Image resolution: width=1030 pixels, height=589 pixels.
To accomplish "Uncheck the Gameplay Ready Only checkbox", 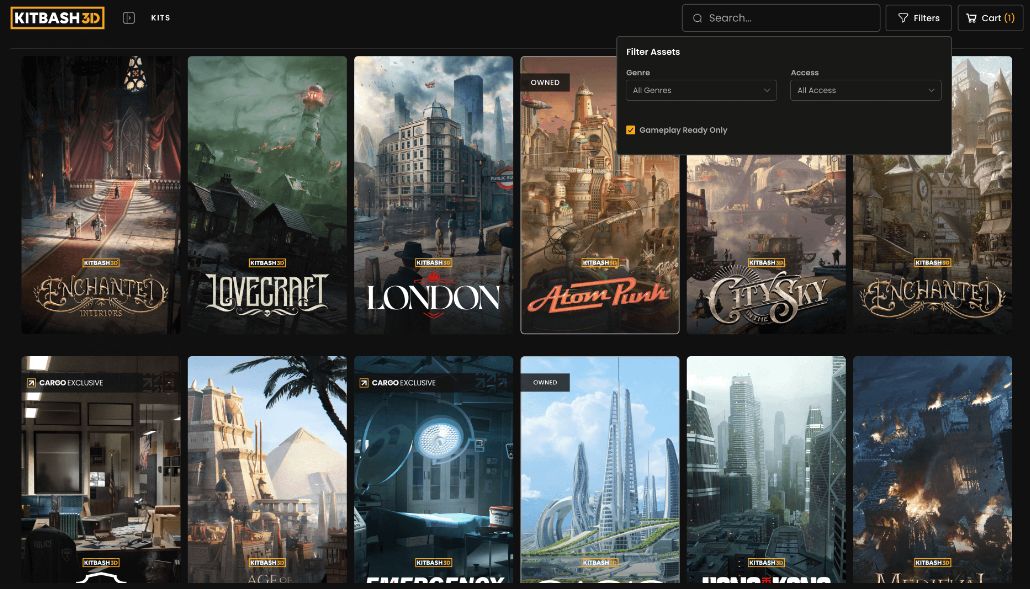I will [x=631, y=130].
